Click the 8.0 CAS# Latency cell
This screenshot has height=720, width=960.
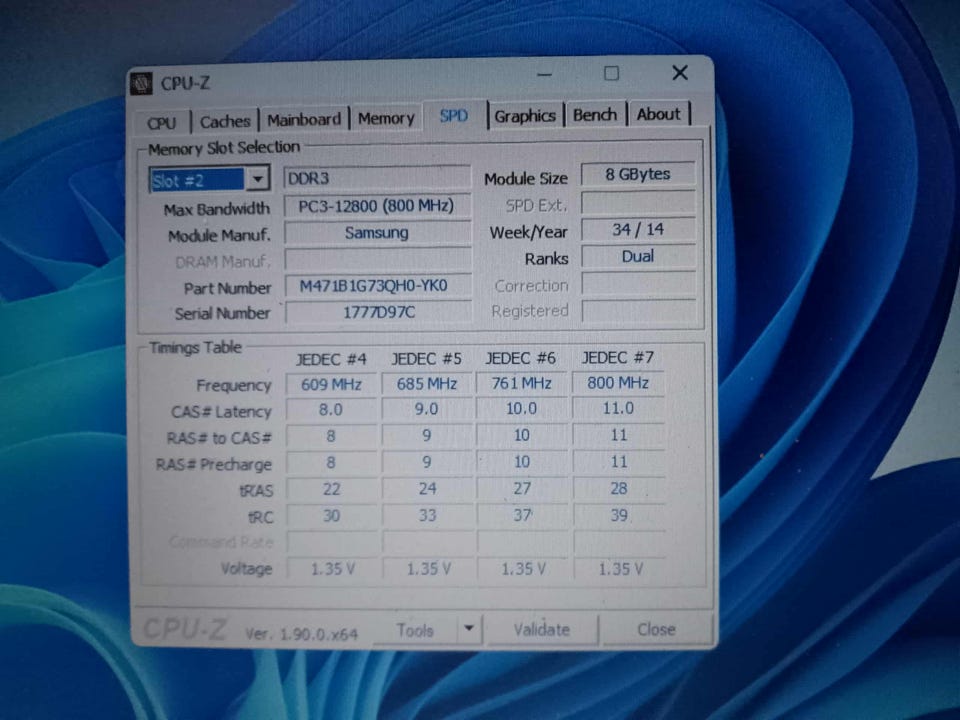[x=331, y=410]
